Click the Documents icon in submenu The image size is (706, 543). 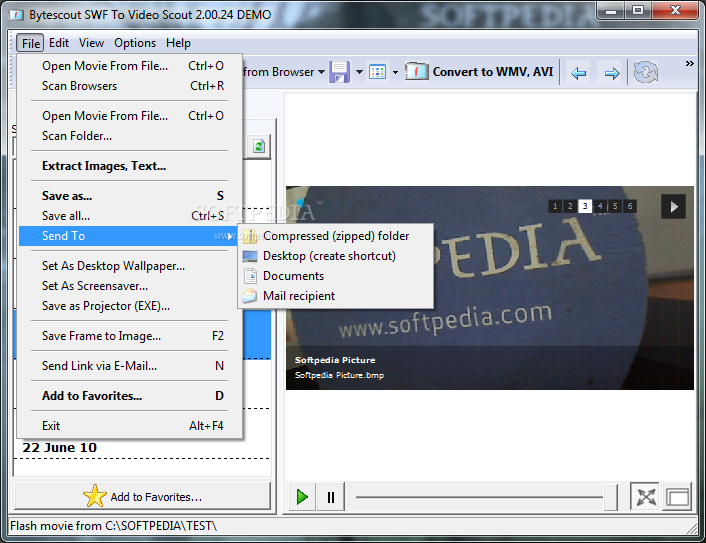[250, 276]
